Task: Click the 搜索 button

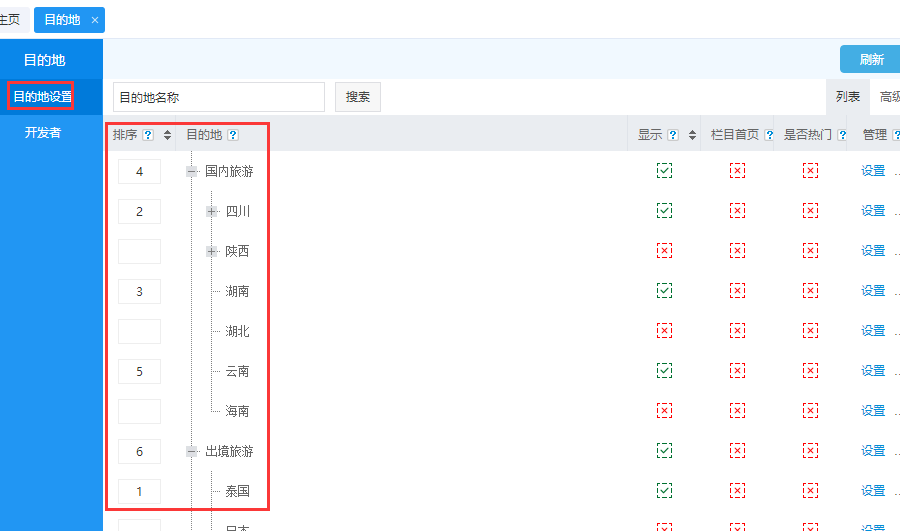Action: pos(357,97)
